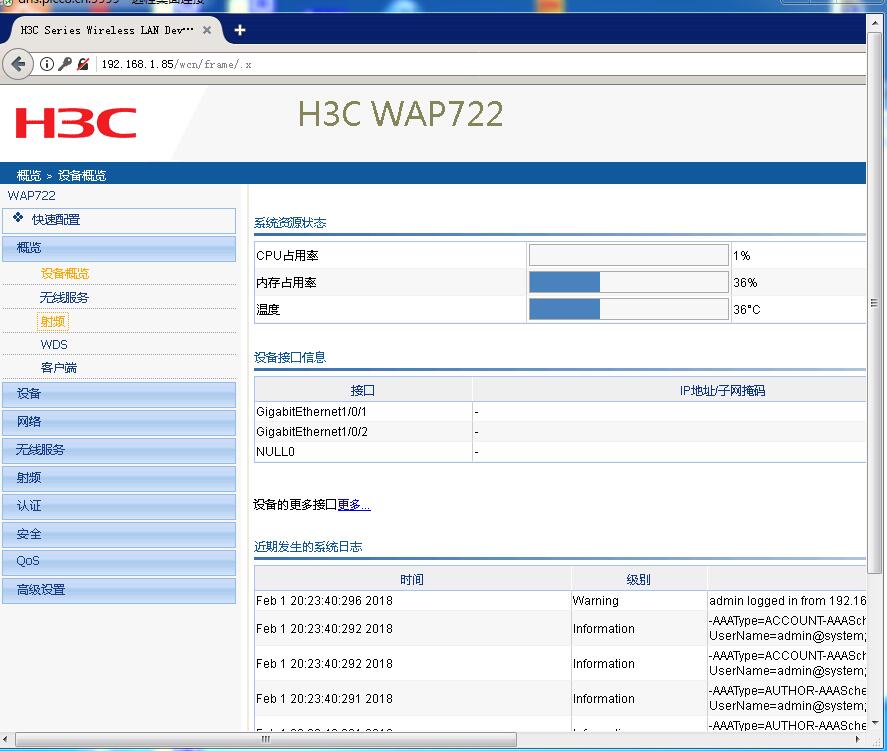Click the horizontal scrollbar right arrow

point(858,739)
